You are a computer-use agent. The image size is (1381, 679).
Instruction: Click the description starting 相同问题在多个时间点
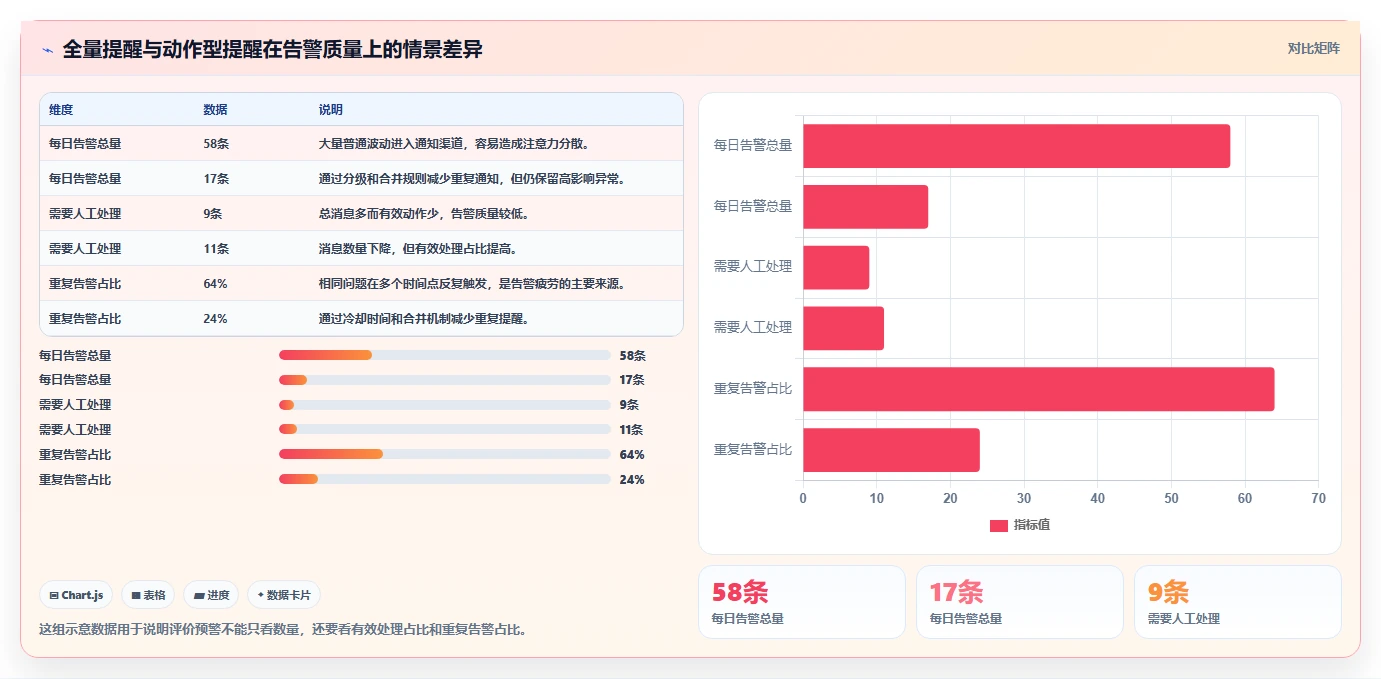(x=472, y=284)
